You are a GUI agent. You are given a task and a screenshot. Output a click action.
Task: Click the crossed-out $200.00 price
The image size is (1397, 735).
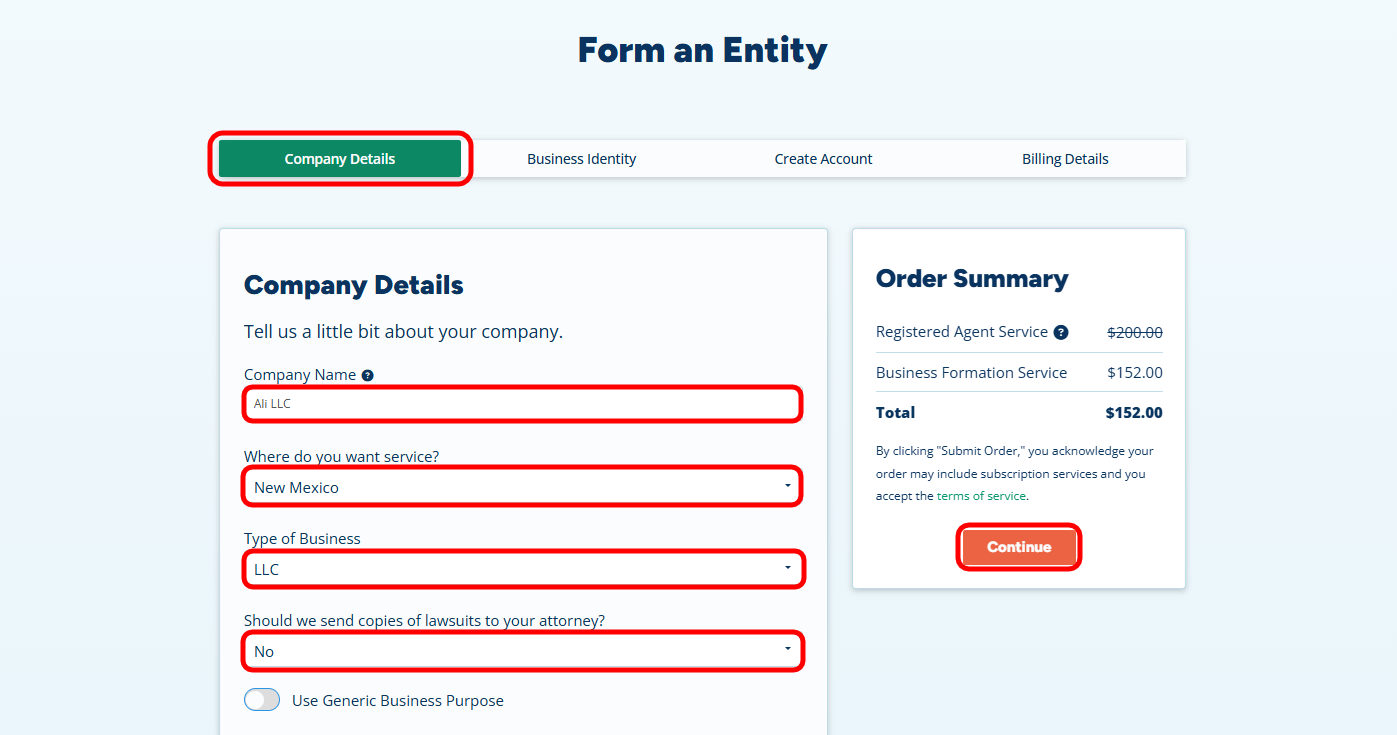[x=1134, y=333]
